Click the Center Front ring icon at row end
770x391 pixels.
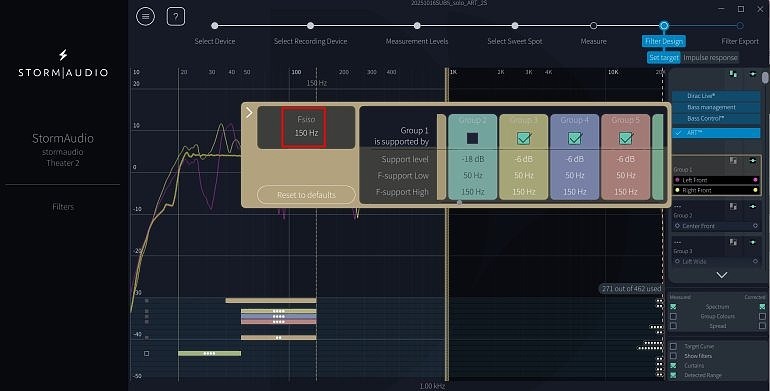click(755, 226)
